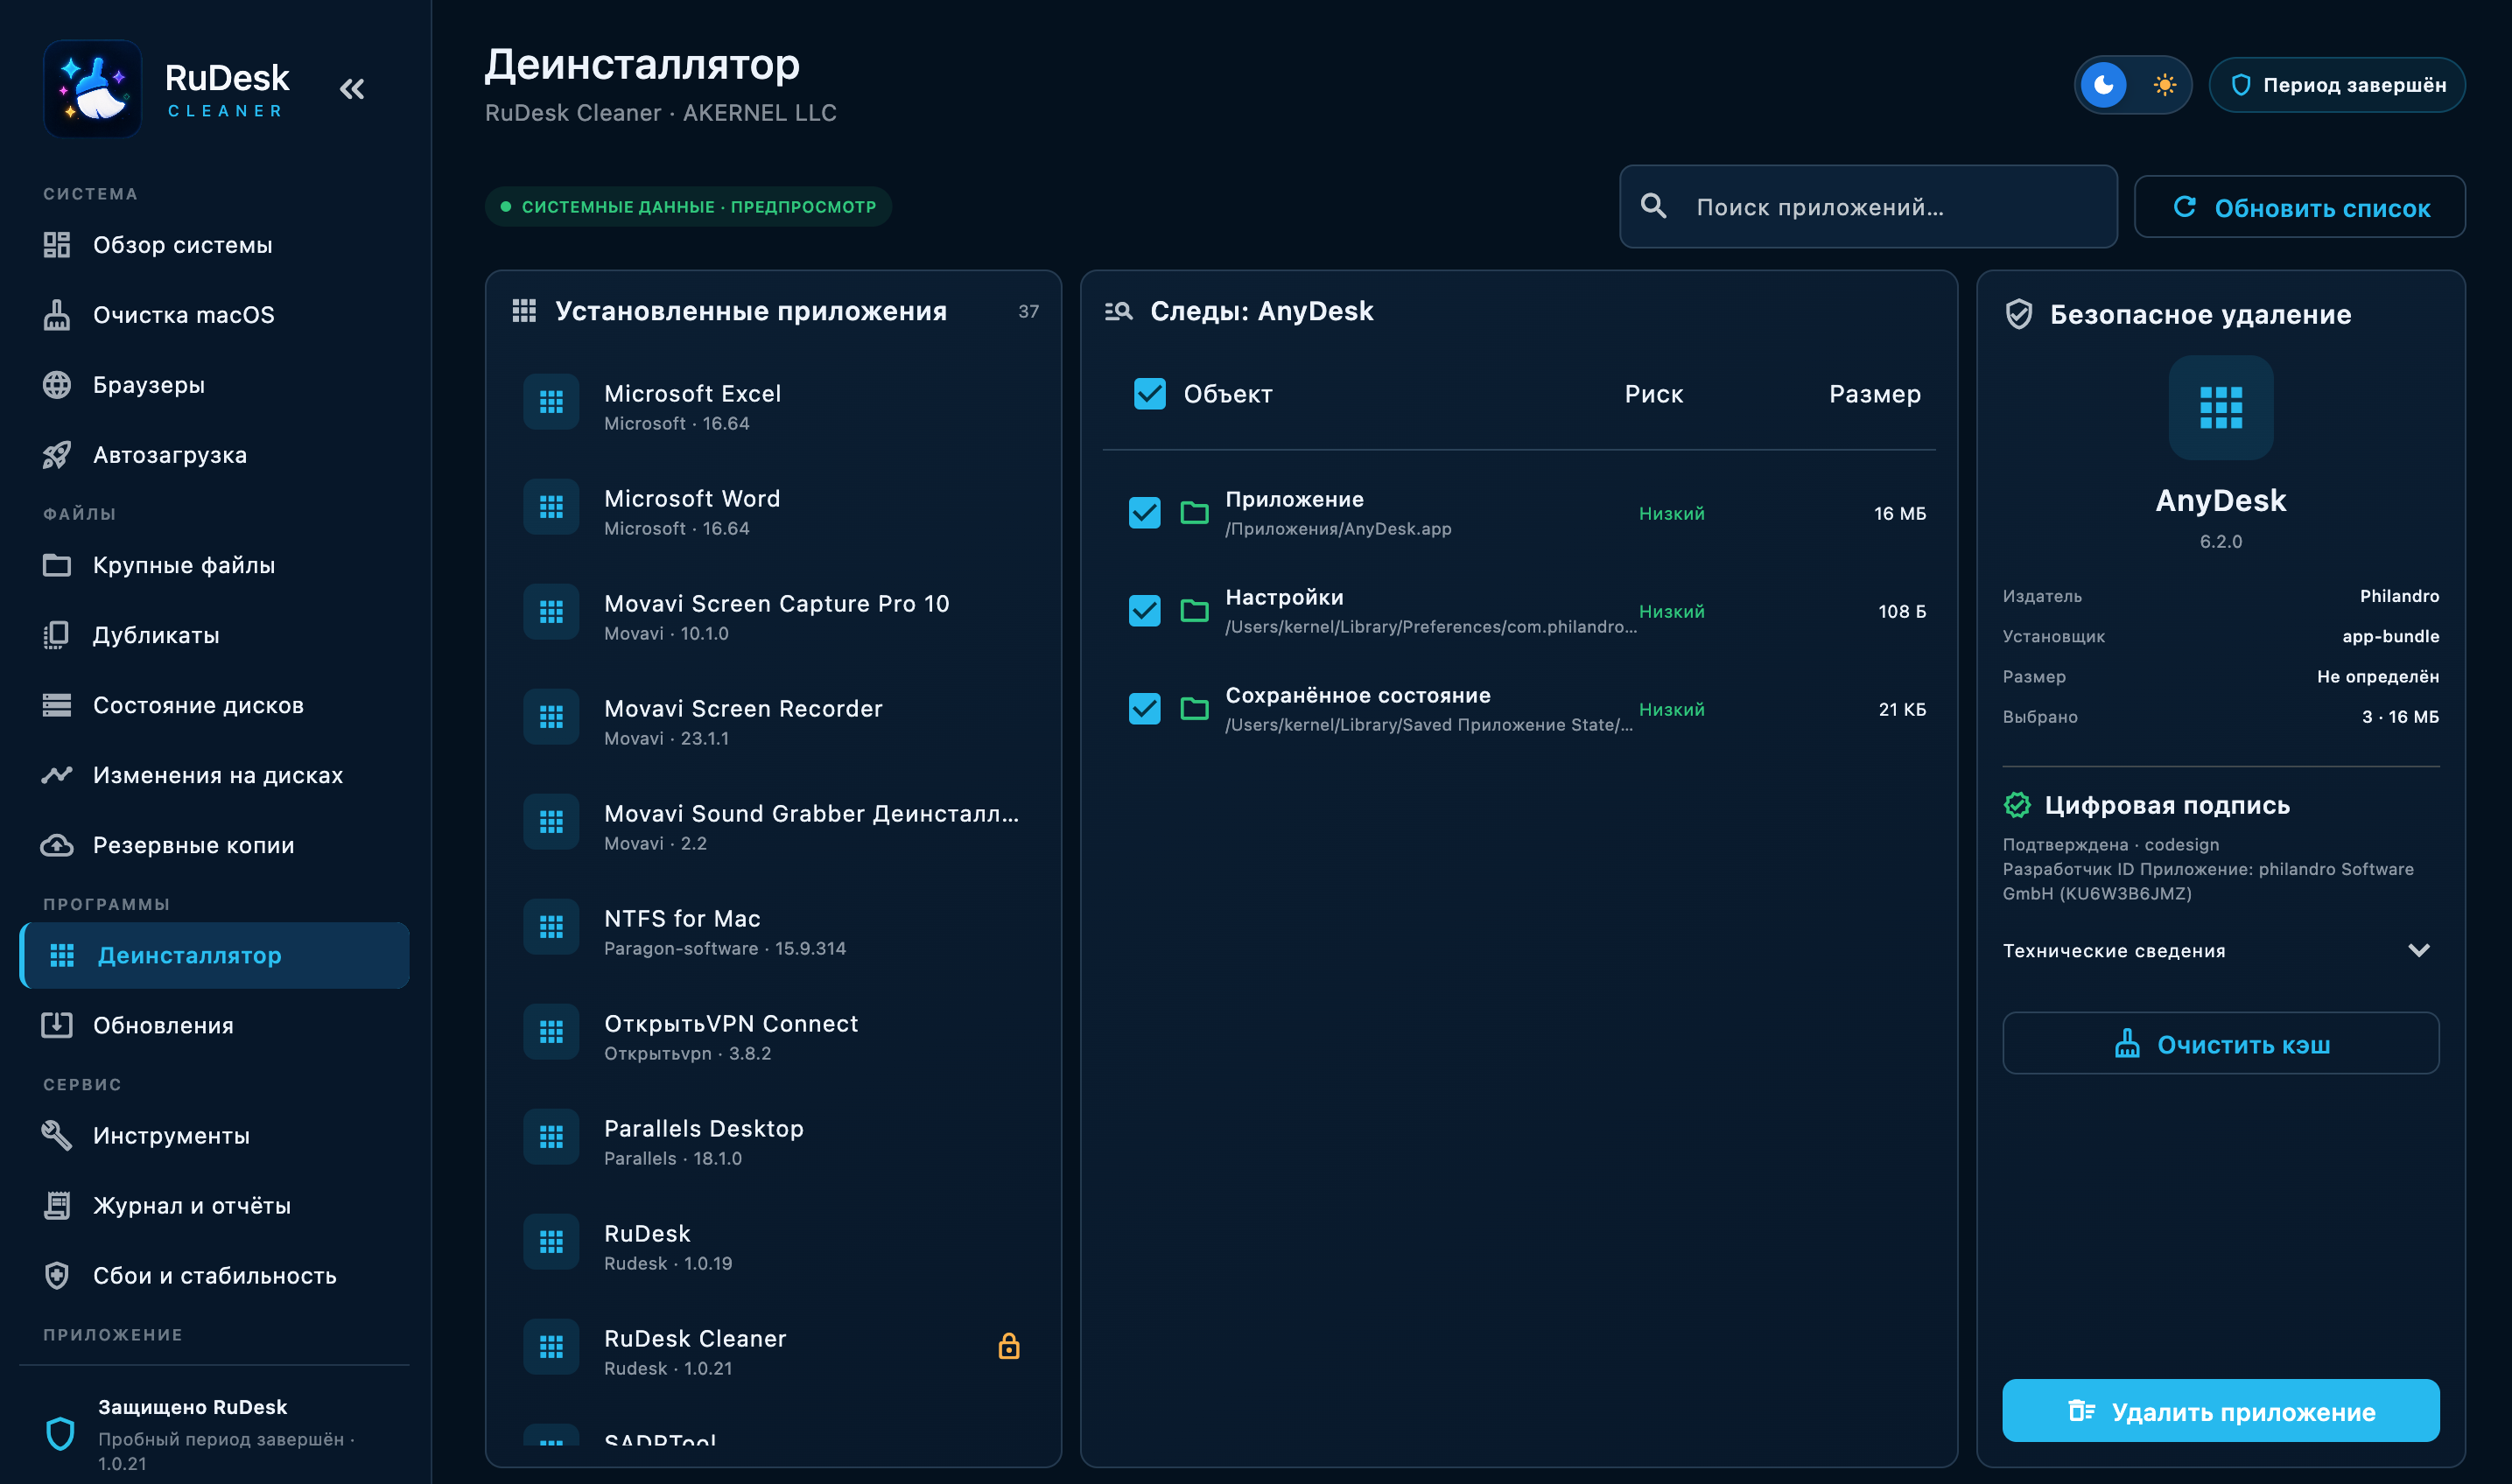Uncheck the Сохранённое состояние checkbox

coord(1144,709)
